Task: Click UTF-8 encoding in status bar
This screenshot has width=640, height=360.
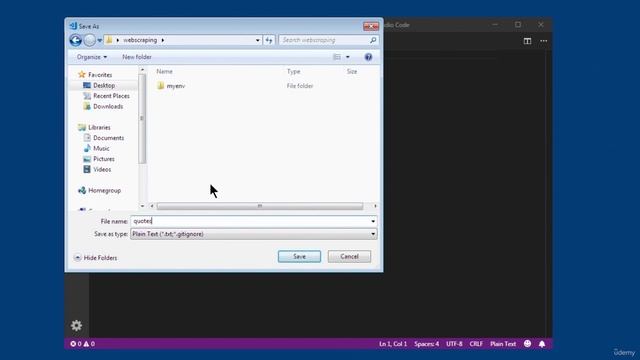Action: click(454, 344)
